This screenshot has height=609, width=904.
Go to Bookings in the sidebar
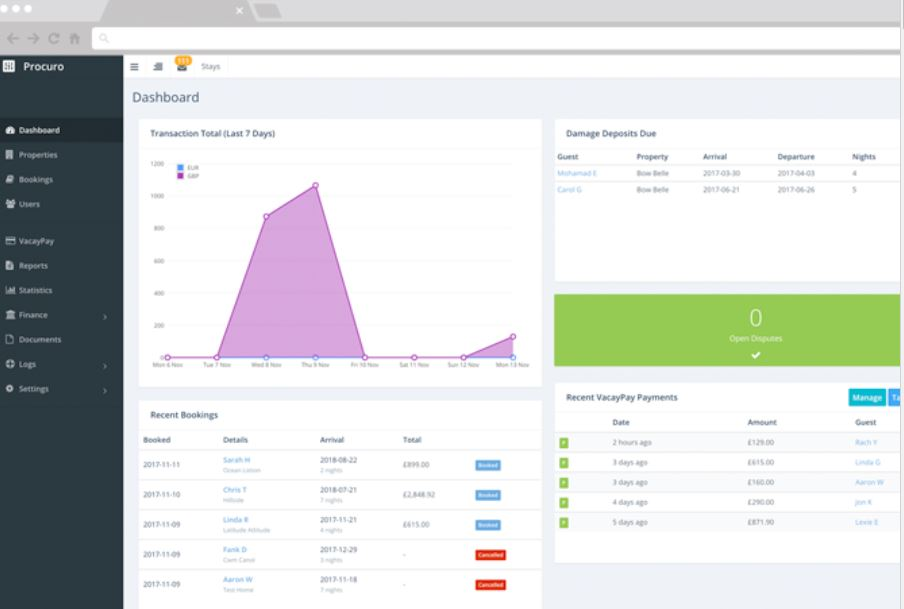(x=29, y=179)
